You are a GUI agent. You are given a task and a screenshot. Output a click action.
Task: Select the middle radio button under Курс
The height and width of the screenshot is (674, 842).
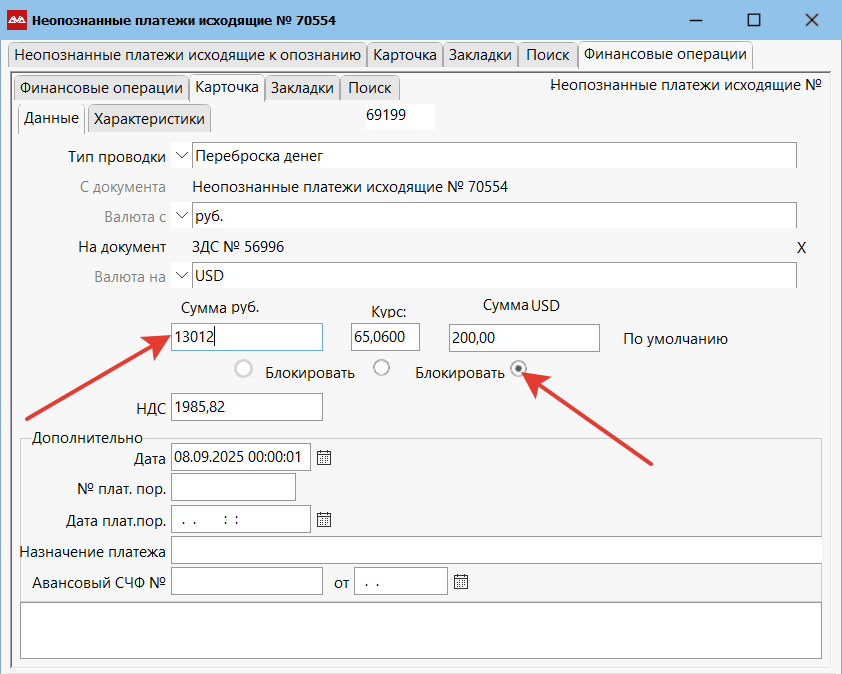(x=381, y=368)
